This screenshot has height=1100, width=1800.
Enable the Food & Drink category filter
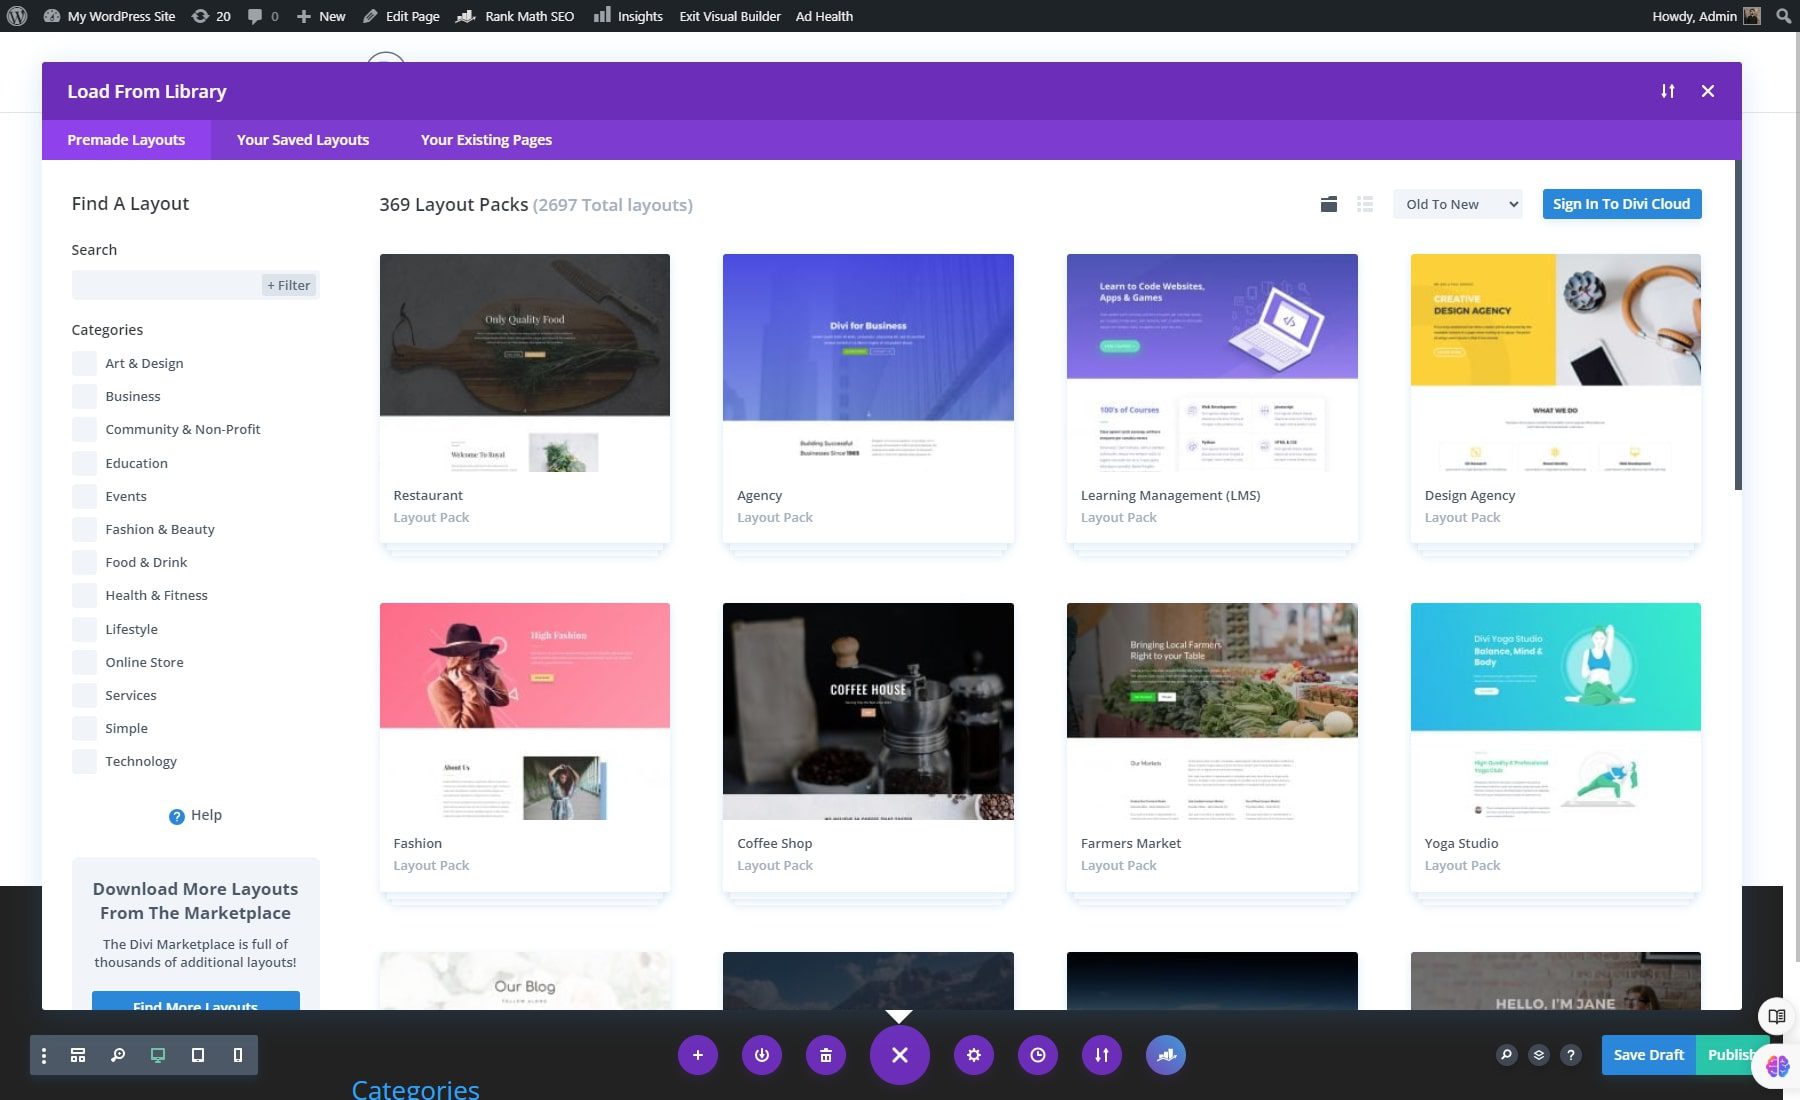(84, 562)
